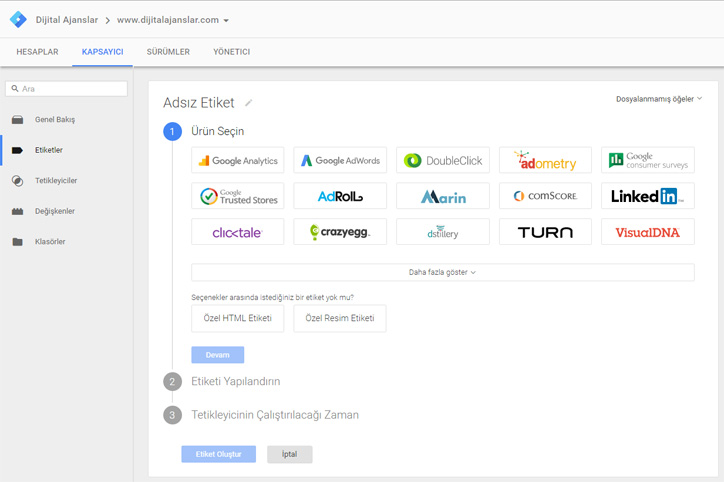Select Özel HTML Etiketi button
Screen dimensions: 724x482
[x=238, y=318]
